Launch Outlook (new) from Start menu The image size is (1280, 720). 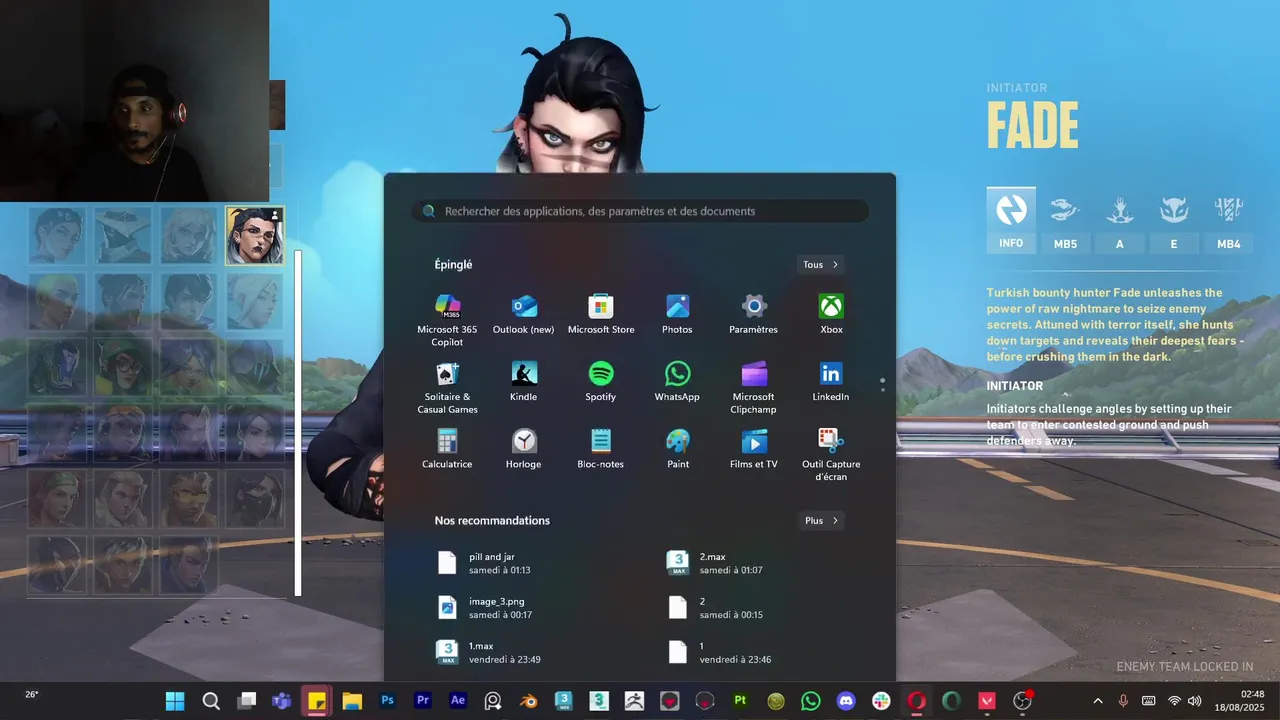click(x=523, y=314)
